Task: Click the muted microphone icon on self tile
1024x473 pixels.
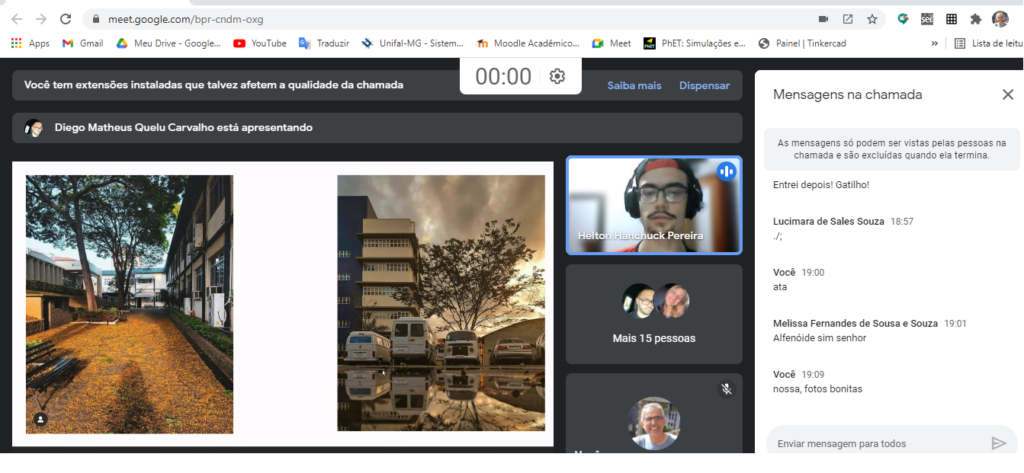Action: tap(727, 389)
